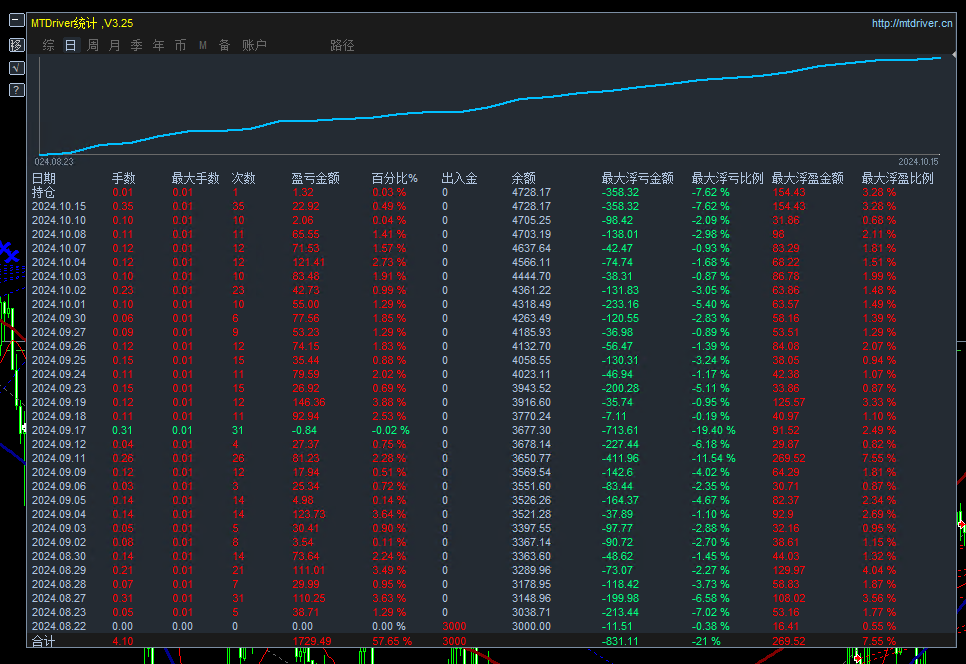
Task: Click the 3000.00 balance value
Action: (x=531, y=626)
